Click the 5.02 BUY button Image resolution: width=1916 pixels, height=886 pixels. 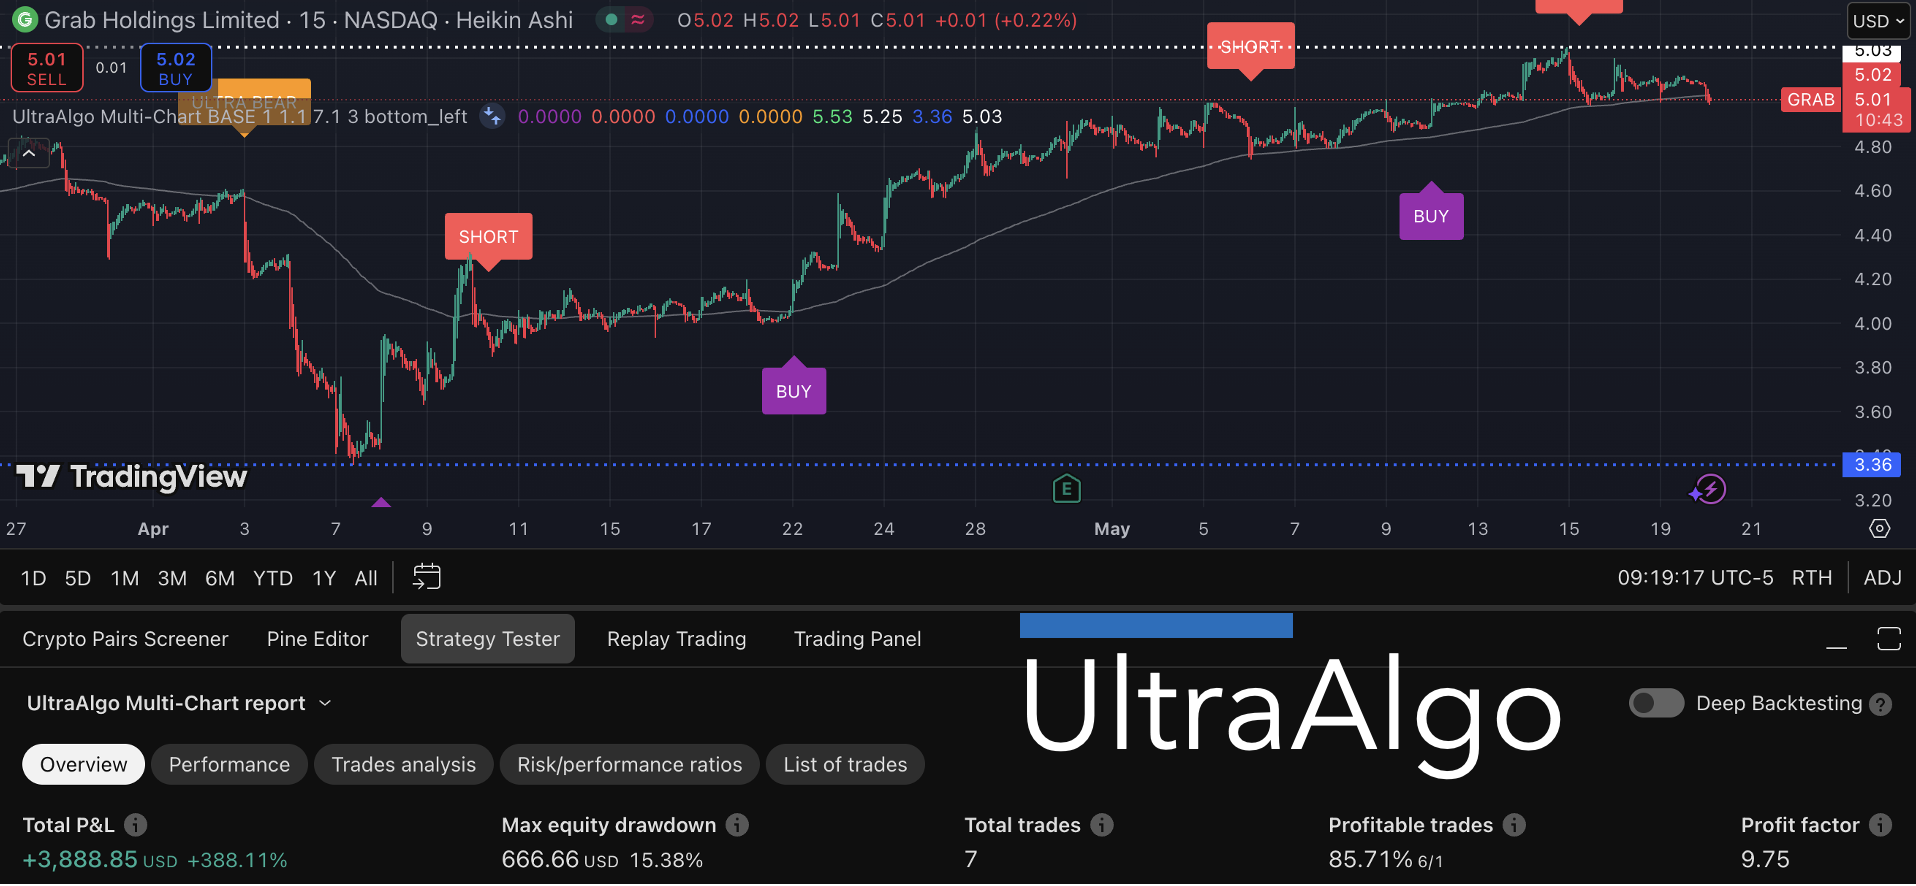(x=176, y=68)
